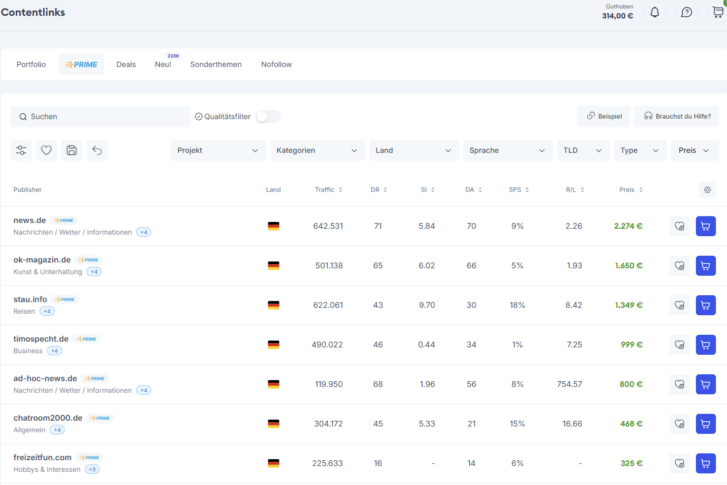Add ok-magazin.de to the watchlist

679,266
